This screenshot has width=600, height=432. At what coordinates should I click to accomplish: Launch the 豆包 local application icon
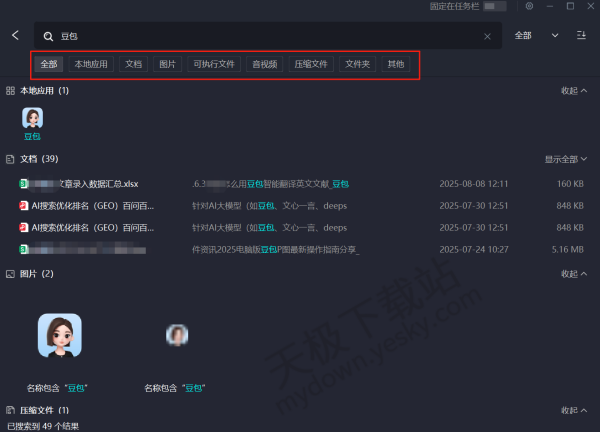tap(32, 119)
